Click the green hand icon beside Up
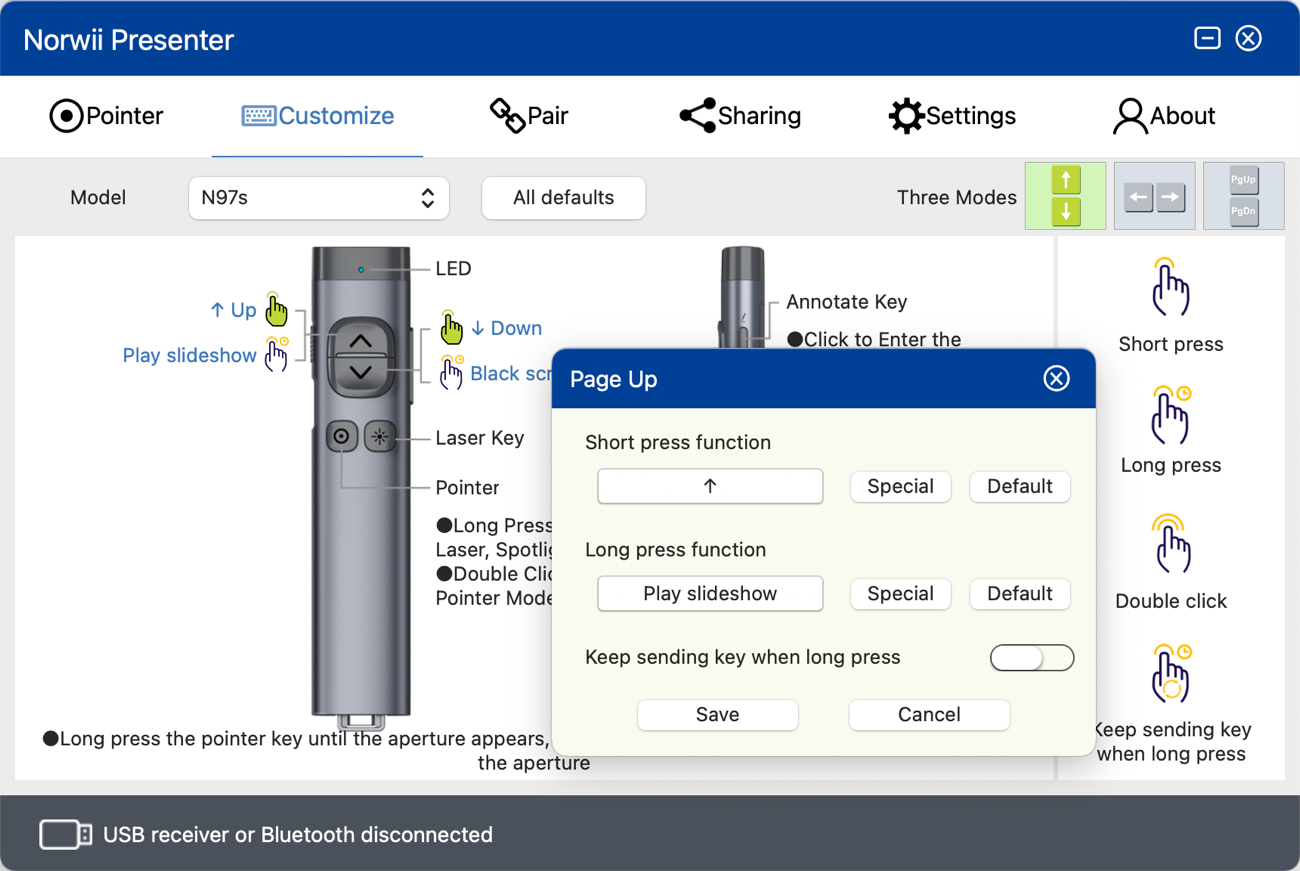The width and height of the screenshot is (1300, 871). click(276, 310)
